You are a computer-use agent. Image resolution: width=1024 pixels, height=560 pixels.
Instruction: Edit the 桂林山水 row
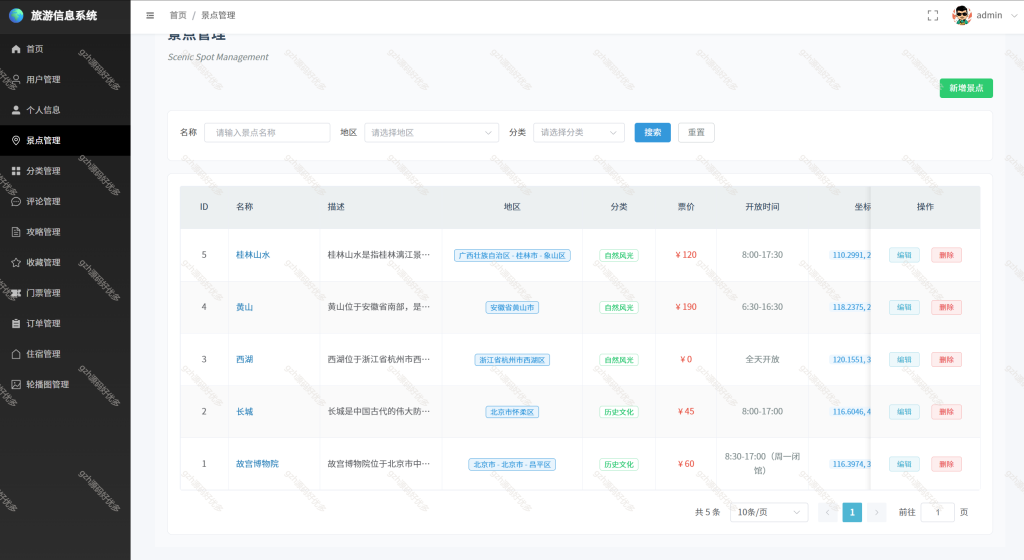(904, 255)
